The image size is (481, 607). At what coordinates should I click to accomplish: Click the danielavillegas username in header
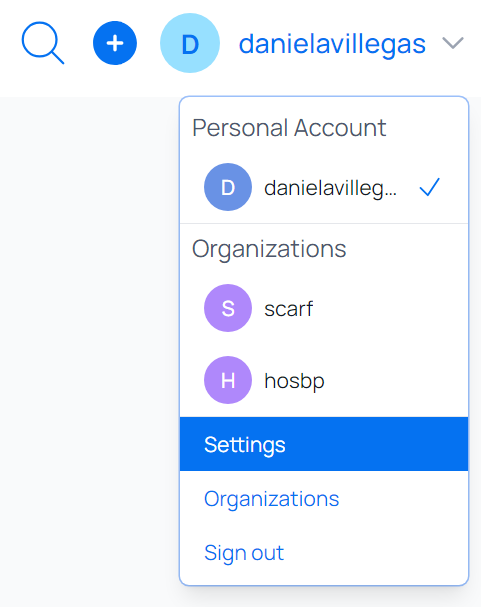tap(332, 44)
